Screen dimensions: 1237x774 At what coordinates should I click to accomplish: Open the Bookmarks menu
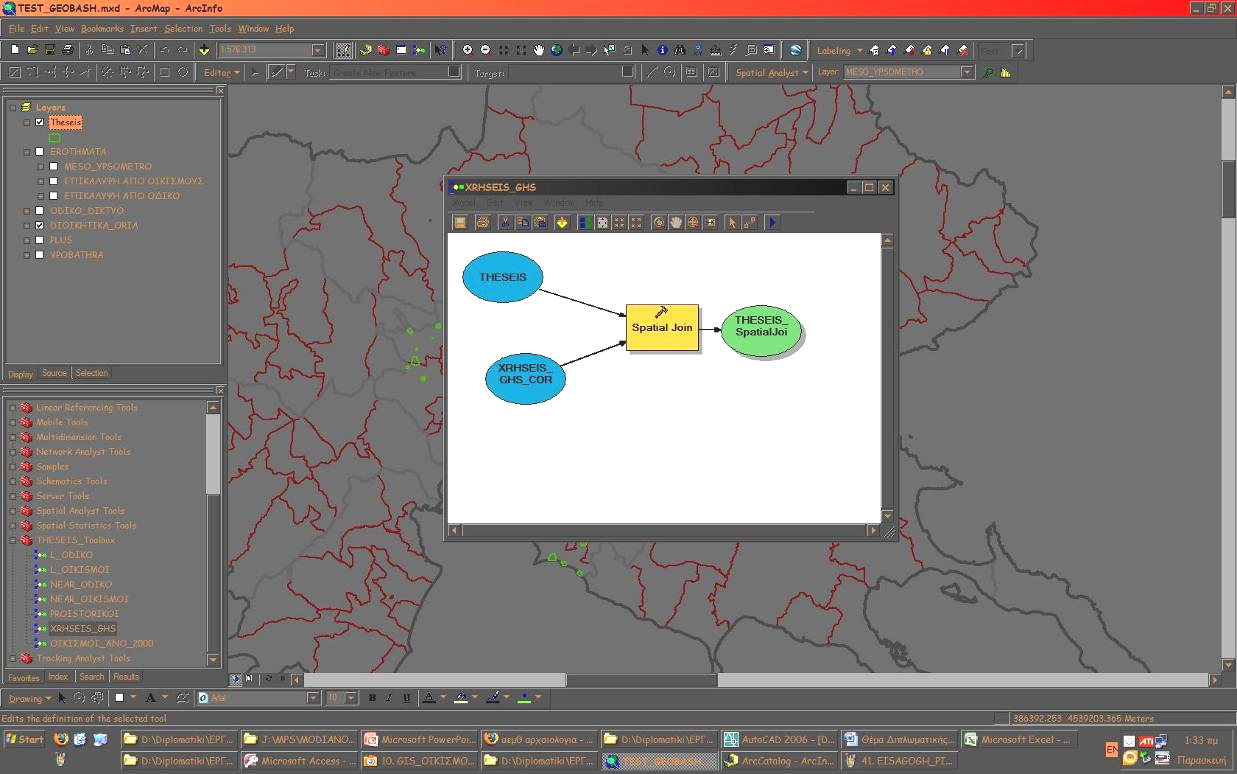101,28
